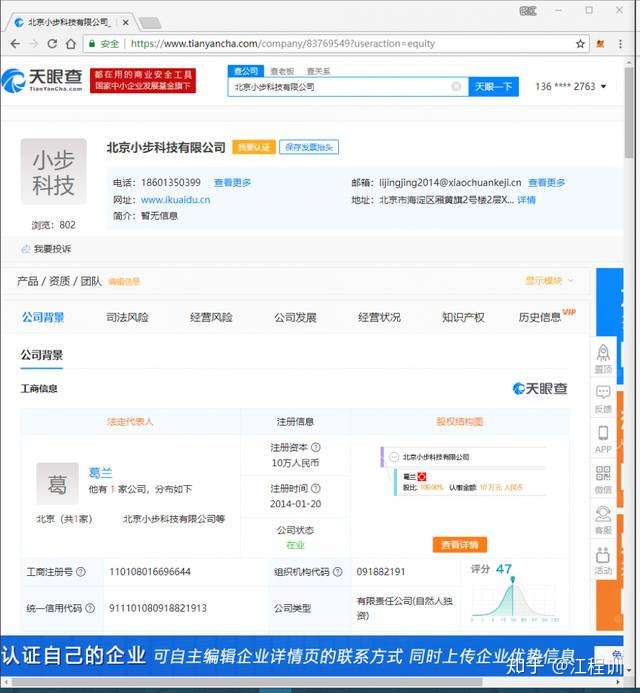
Task: Click the browser keyboard icon in title bar
Action: [x=528, y=11]
